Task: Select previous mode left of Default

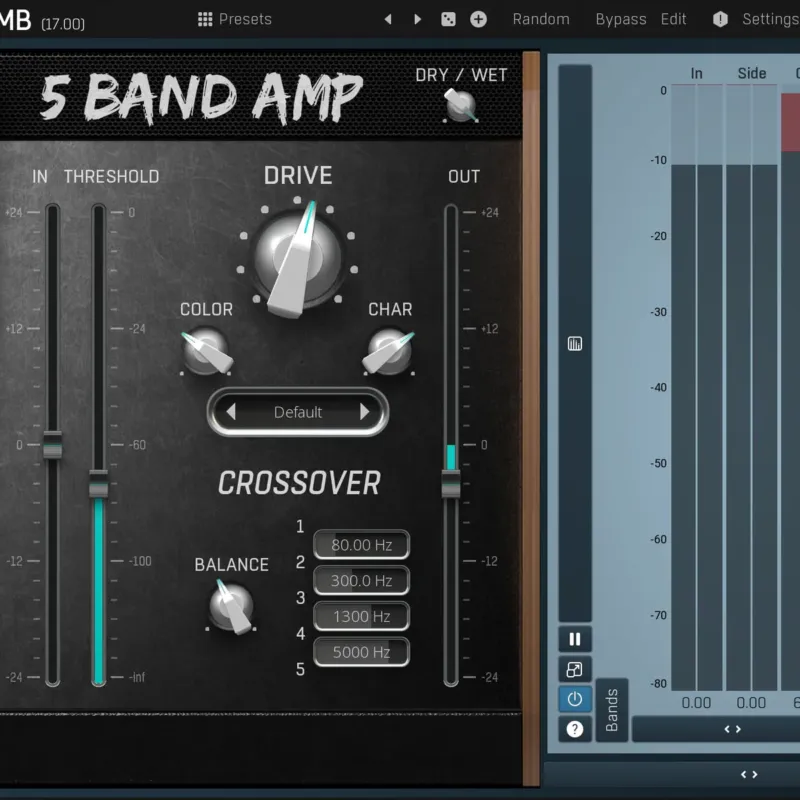Action: [x=231, y=411]
